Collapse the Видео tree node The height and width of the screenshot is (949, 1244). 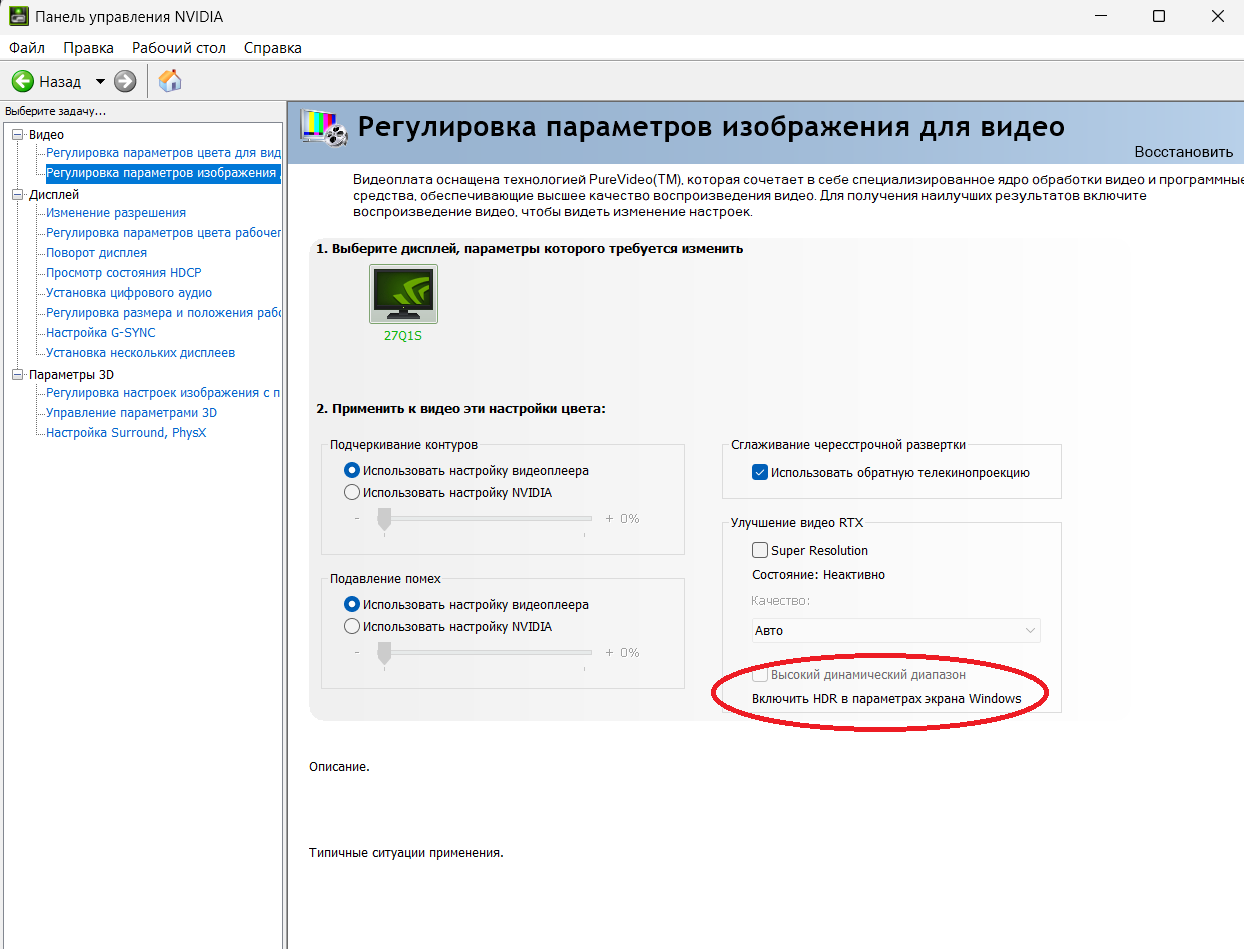[17, 135]
